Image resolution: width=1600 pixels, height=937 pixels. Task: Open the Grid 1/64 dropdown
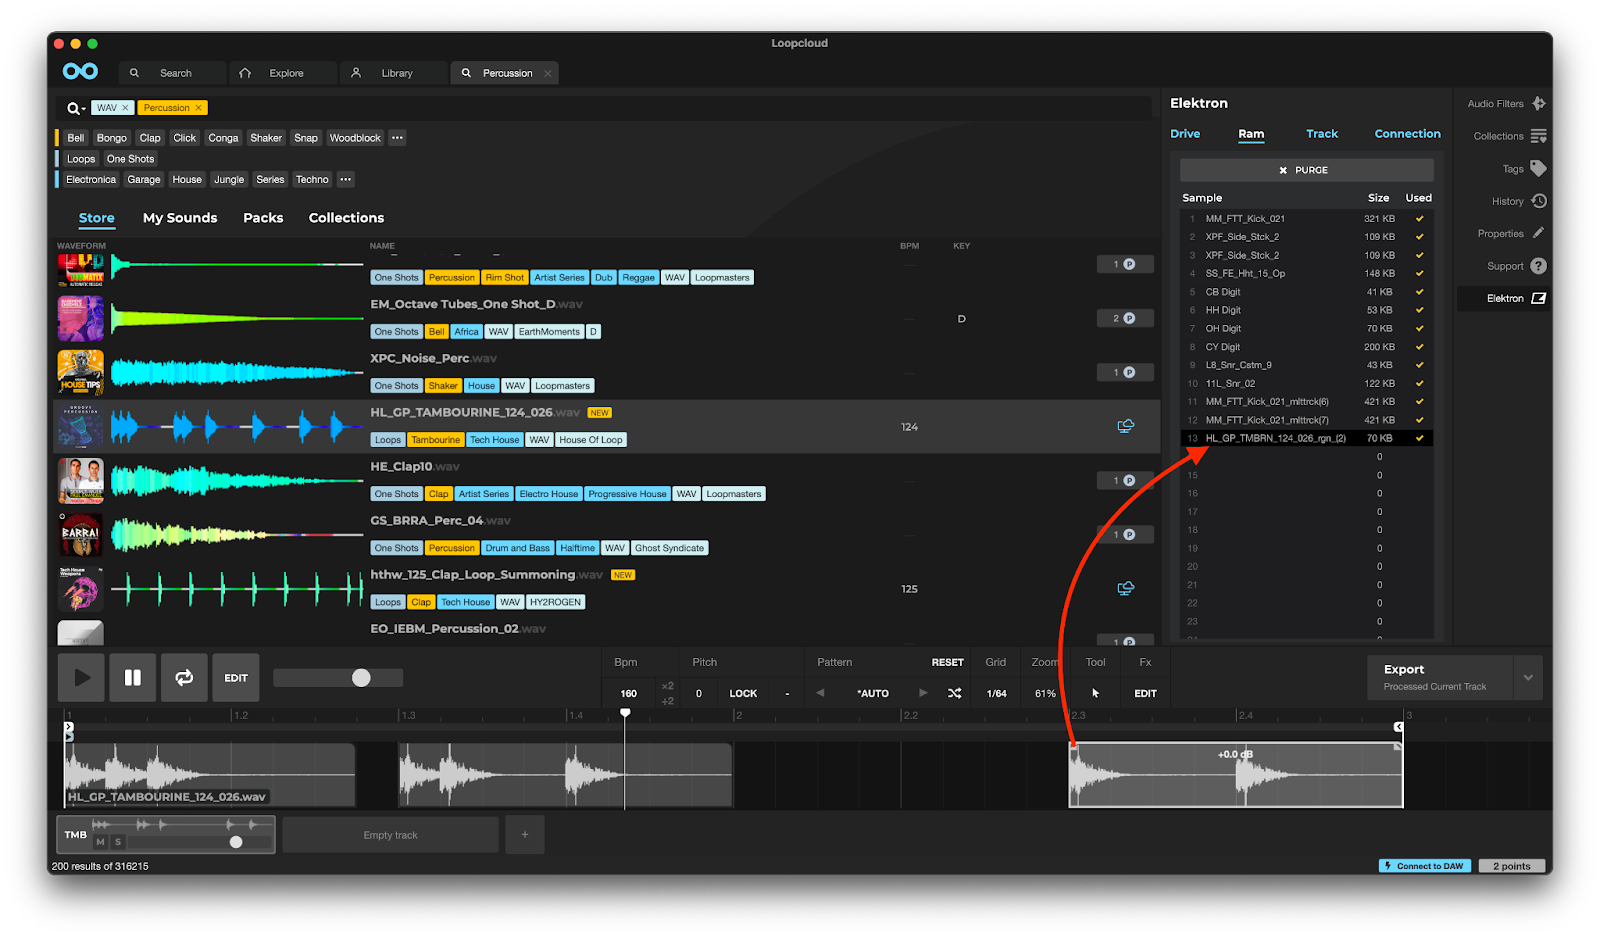997,693
